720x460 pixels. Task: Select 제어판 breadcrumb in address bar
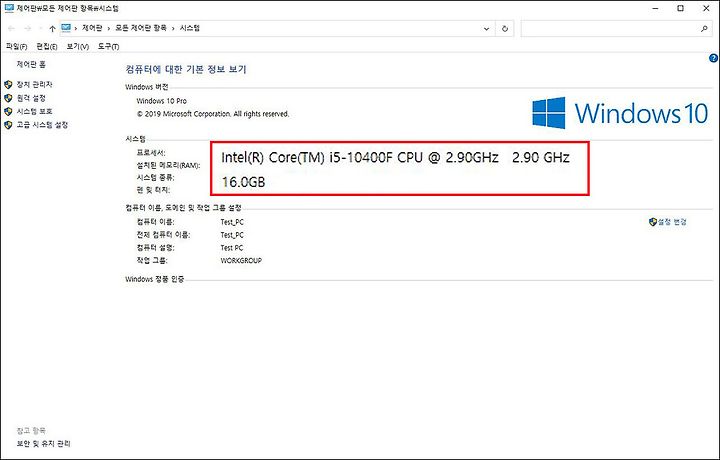[x=92, y=28]
